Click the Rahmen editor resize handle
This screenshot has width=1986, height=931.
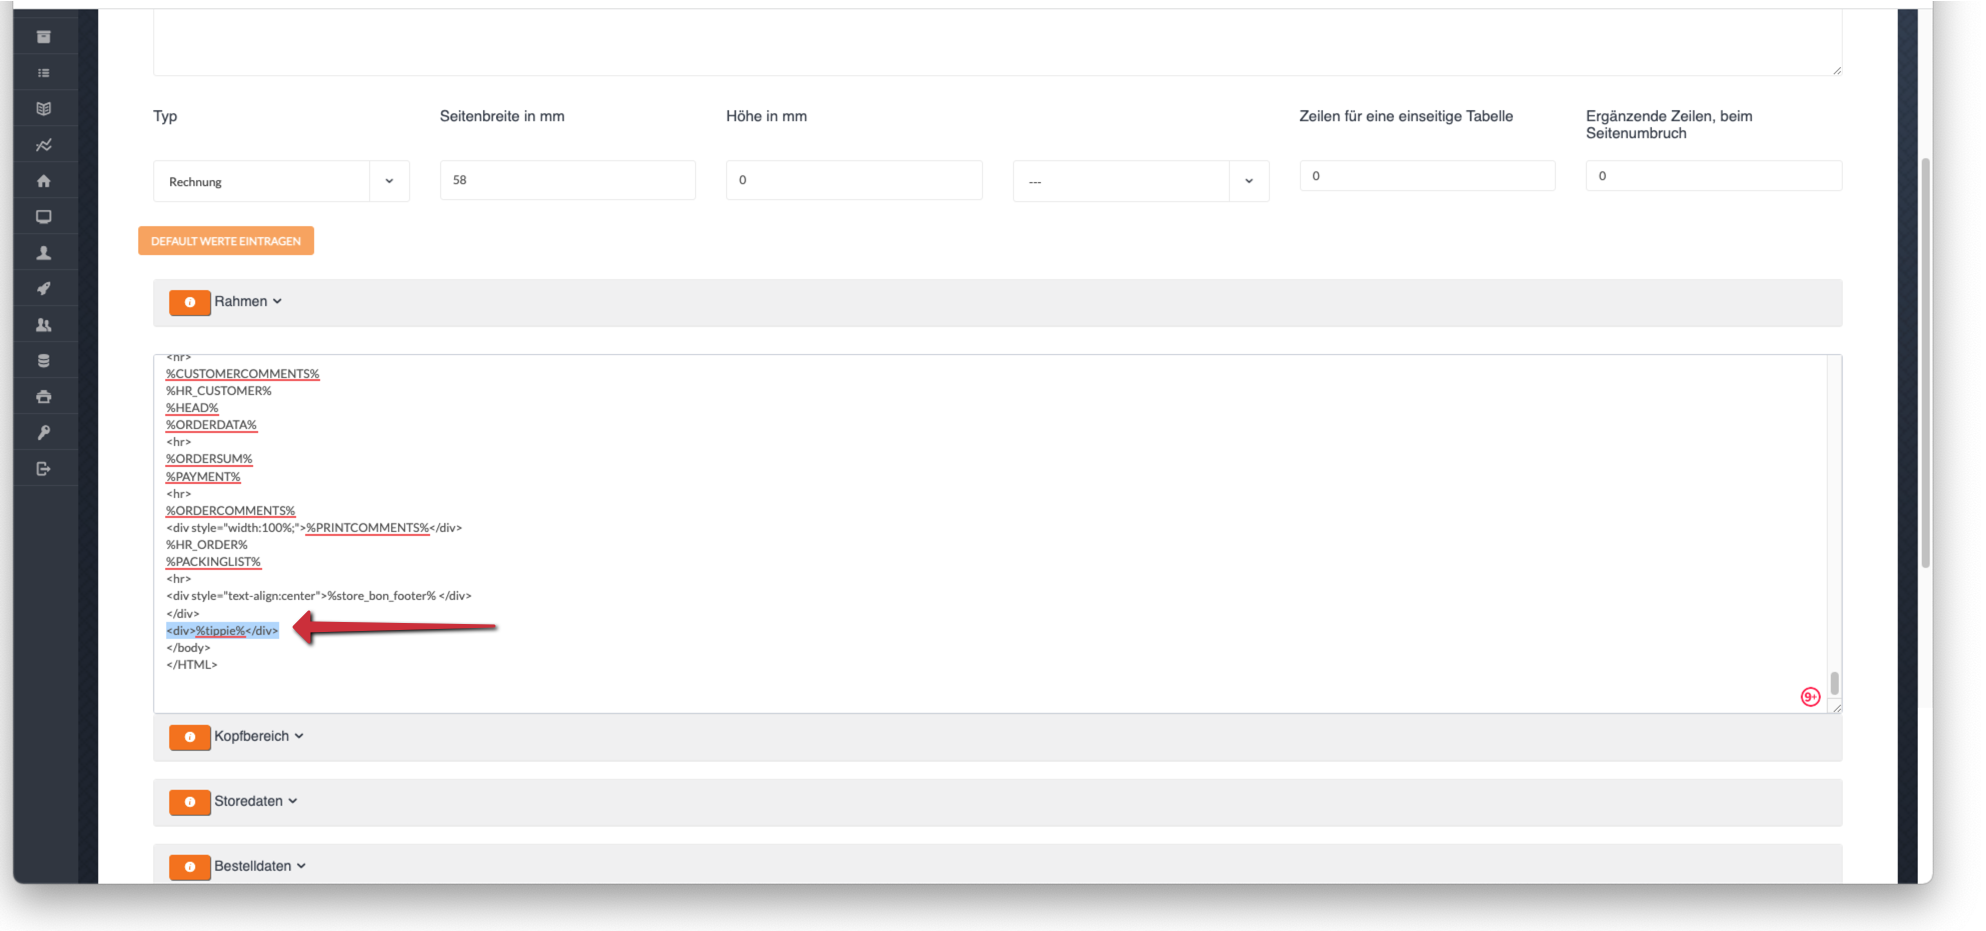click(1836, 708)
